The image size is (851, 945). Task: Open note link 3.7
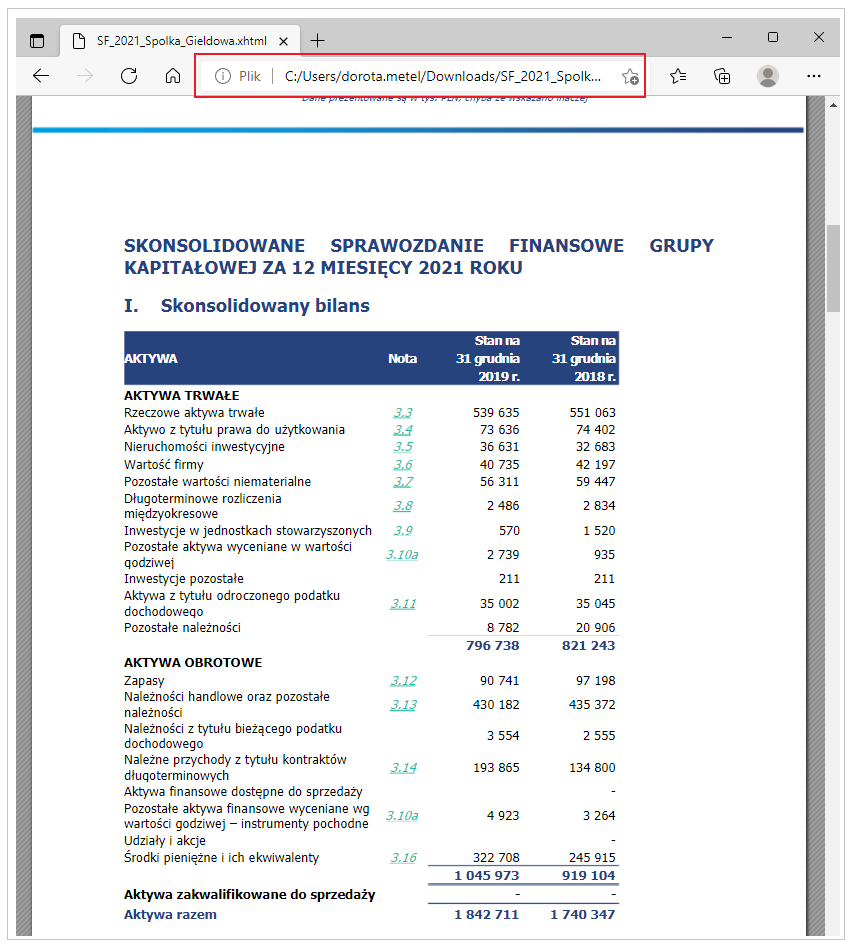tap(403, 482)
